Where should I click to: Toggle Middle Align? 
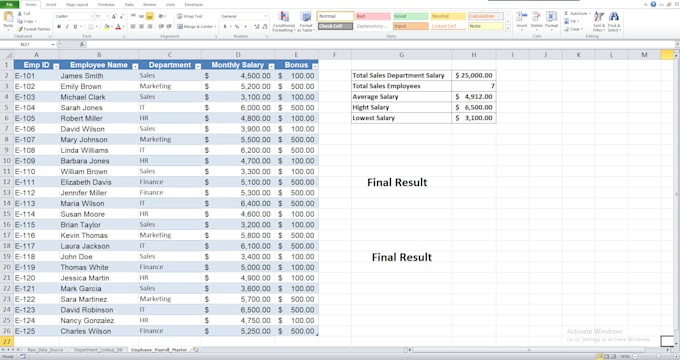point(141,16)
